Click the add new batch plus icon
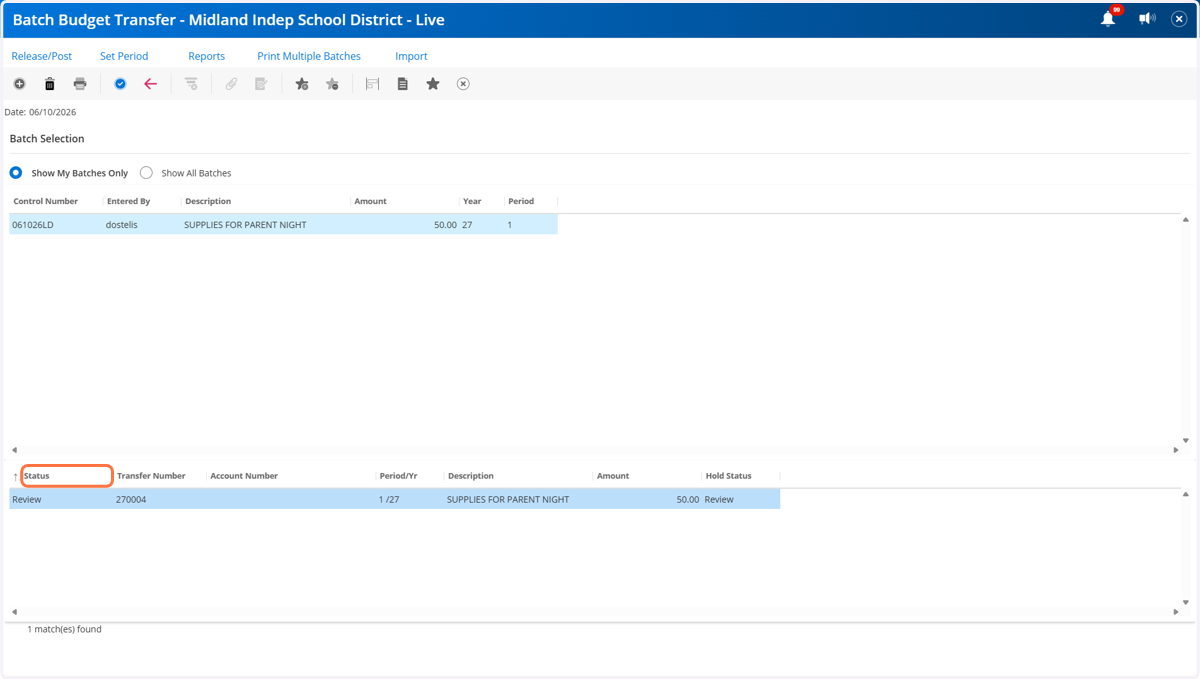Image resolution: width=1200 pixels, height=679 pixels. 19,84
